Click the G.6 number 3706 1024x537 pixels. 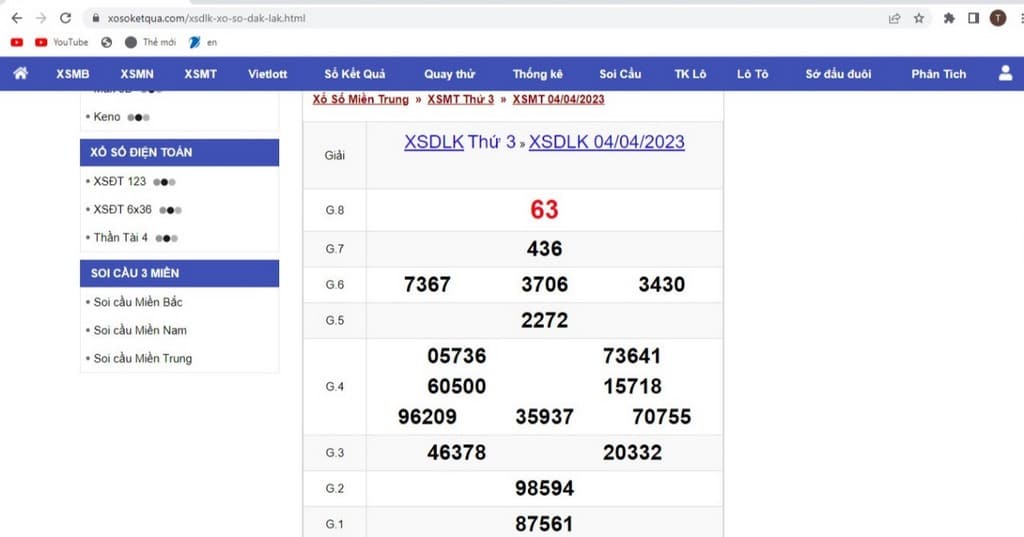point(544,284)
